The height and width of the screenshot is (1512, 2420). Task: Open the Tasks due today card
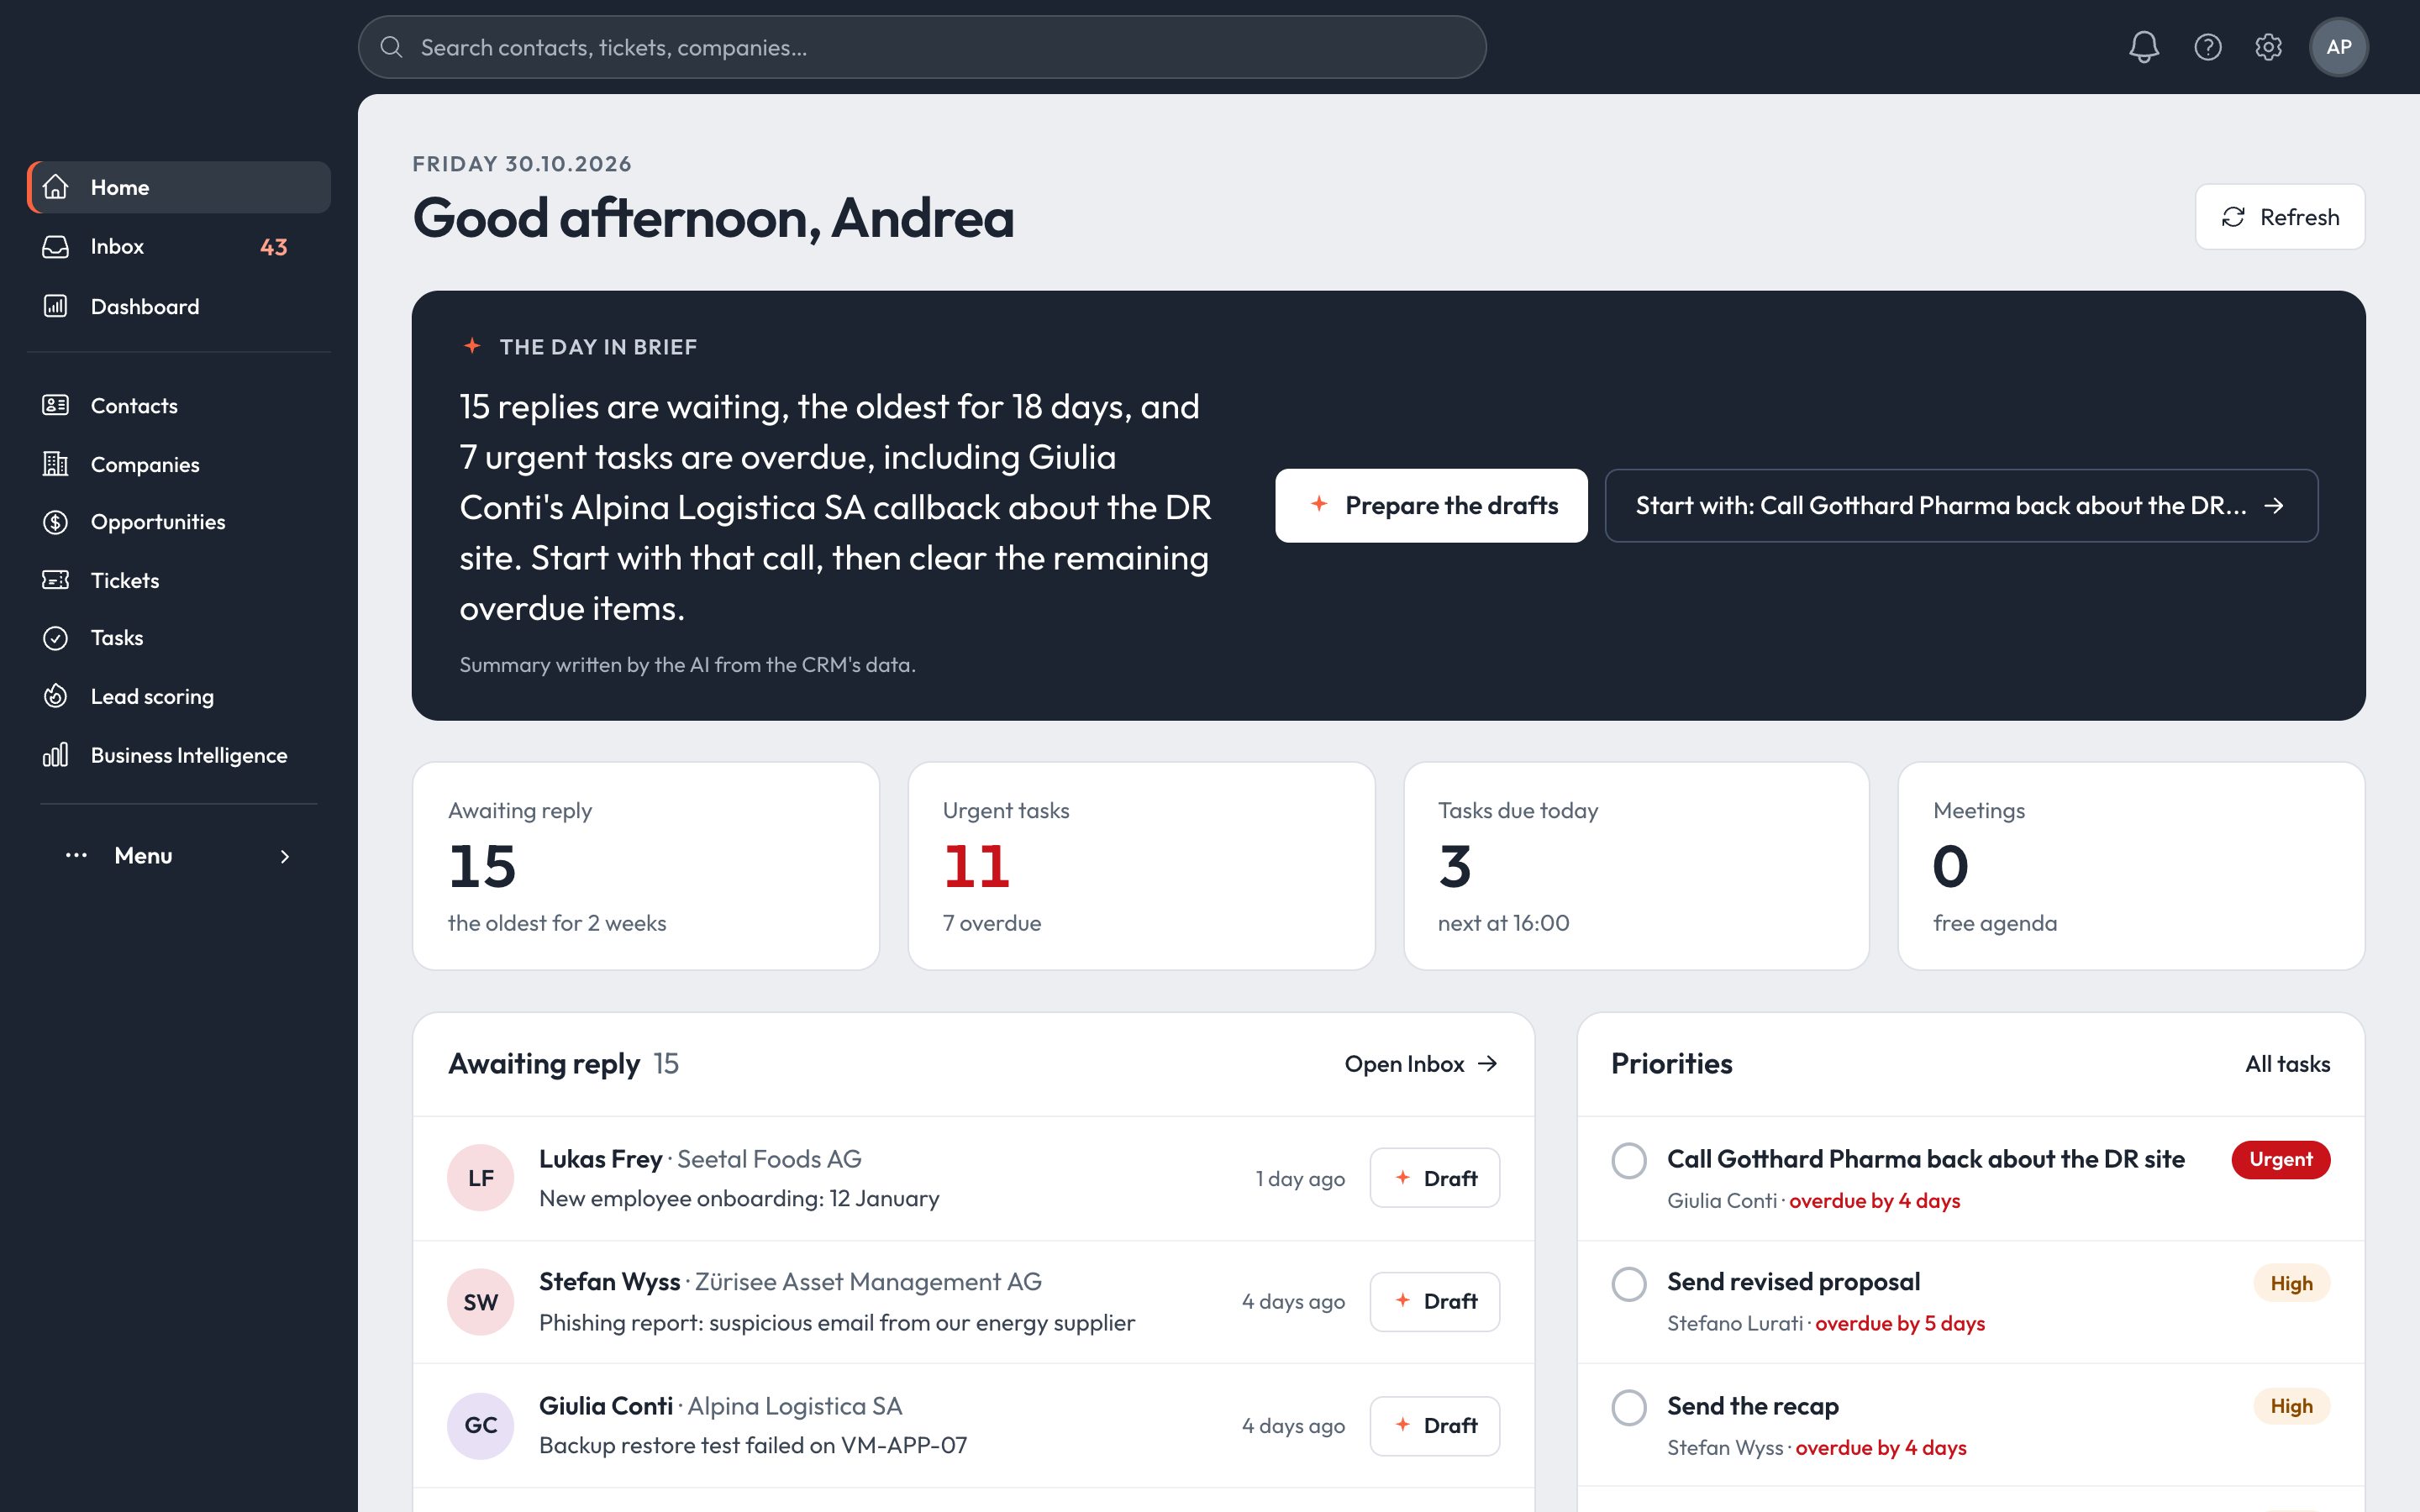(1636, 866)
